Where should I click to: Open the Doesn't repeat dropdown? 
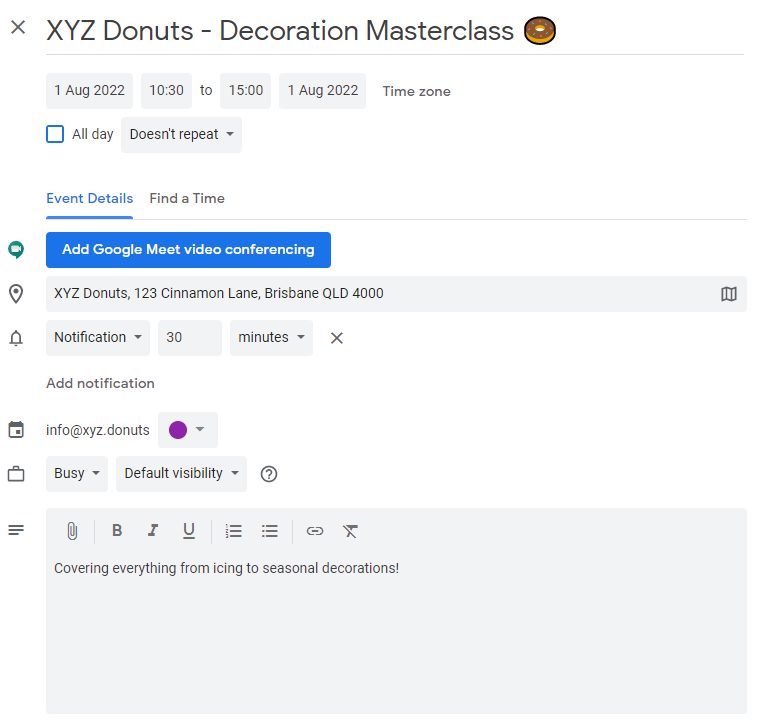pyautogui.click(x=182, y=135)
